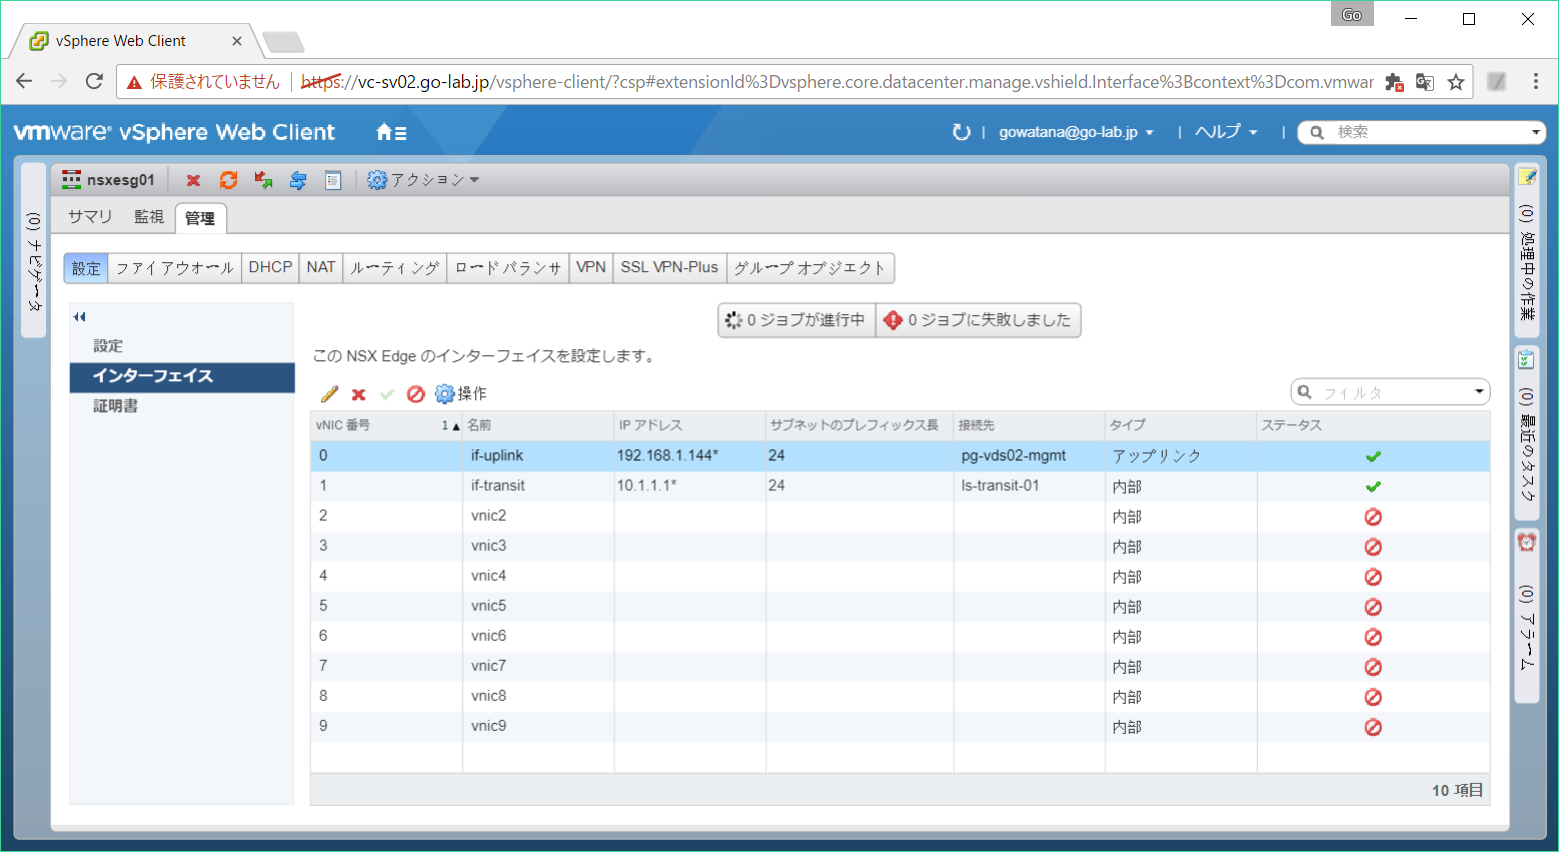Switch to the 監視 tab

(149, 217)
